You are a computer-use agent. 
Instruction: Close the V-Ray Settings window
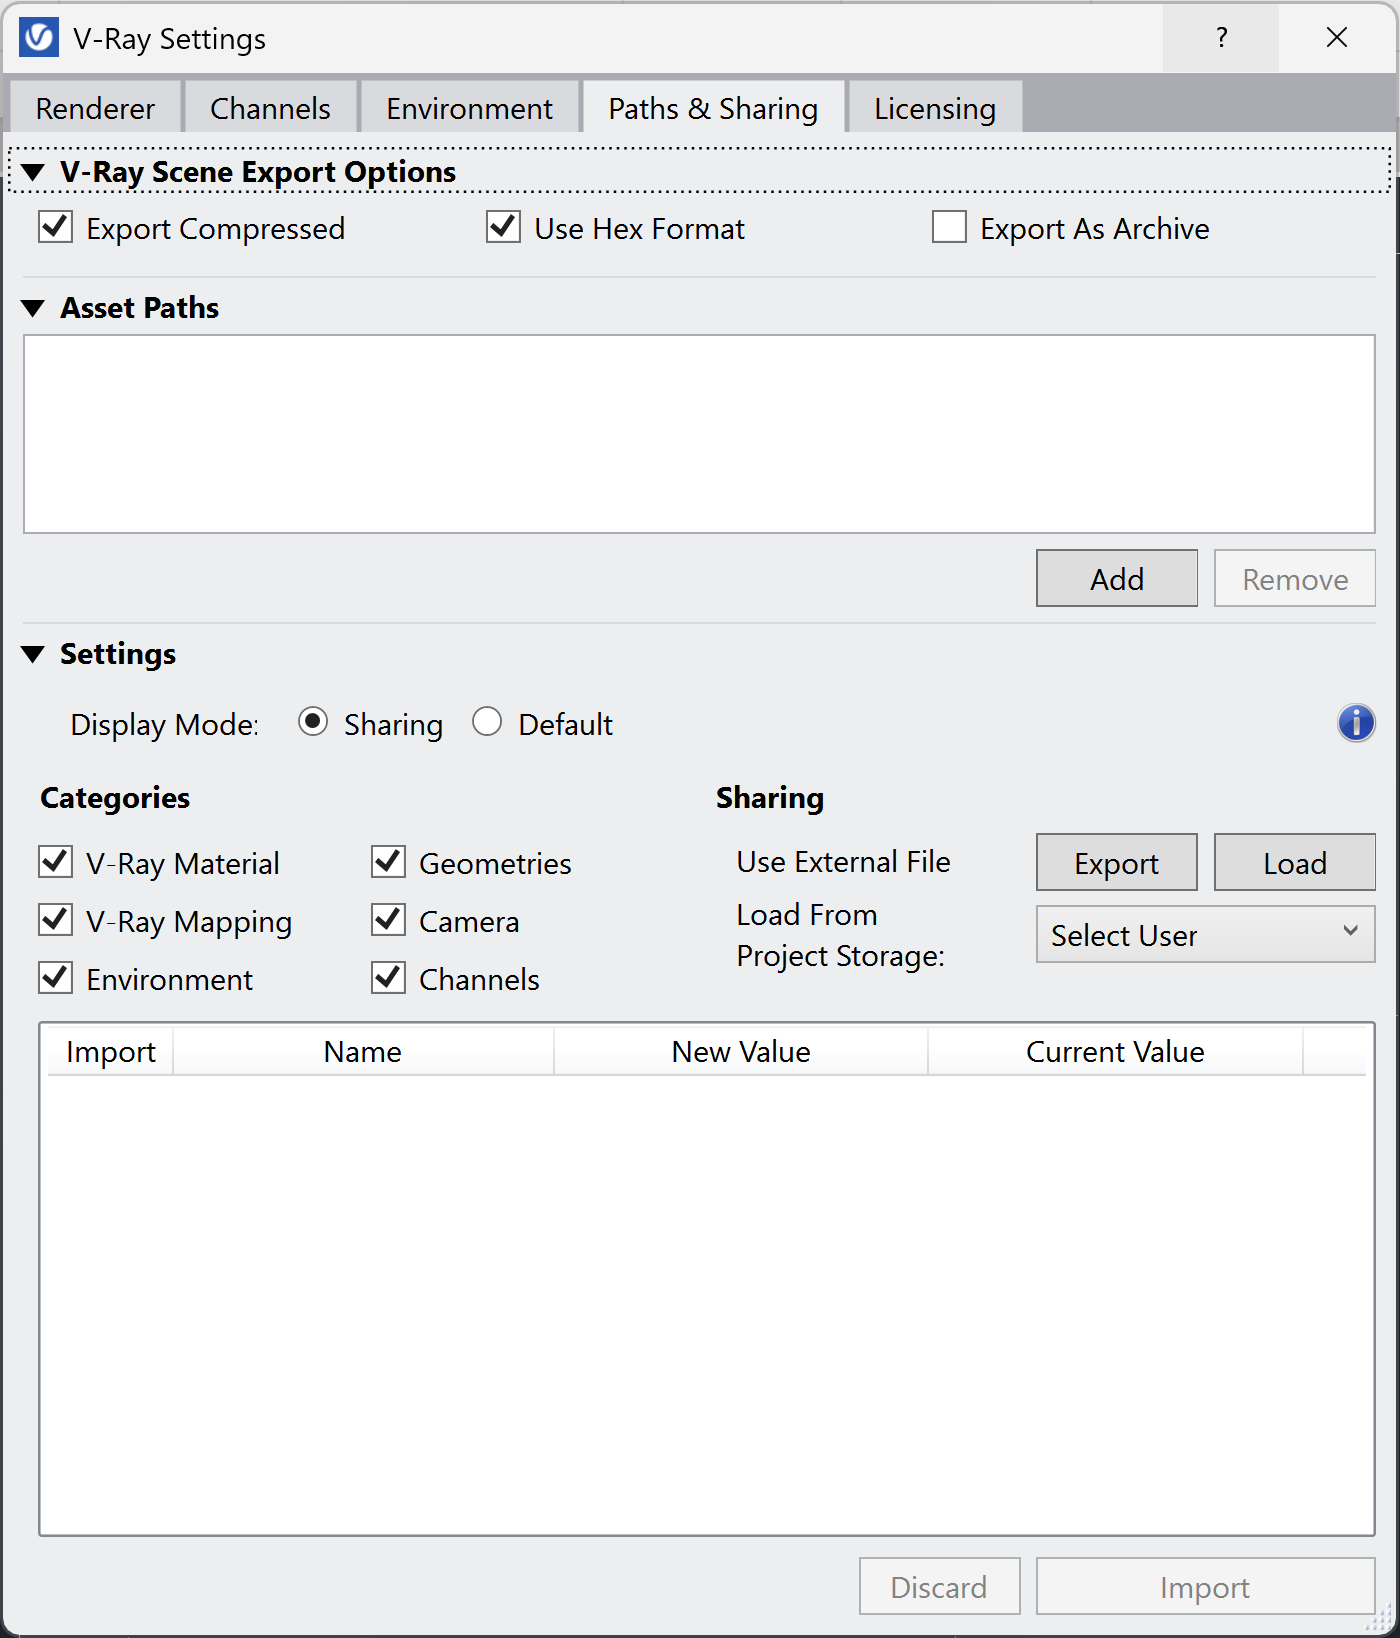click(1337, 38)
